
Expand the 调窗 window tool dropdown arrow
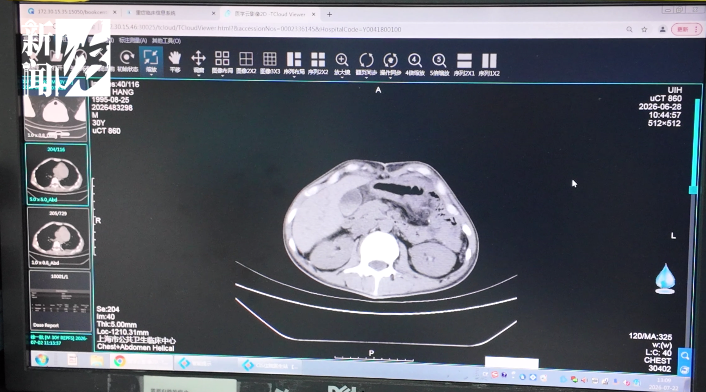coord(199,75)
